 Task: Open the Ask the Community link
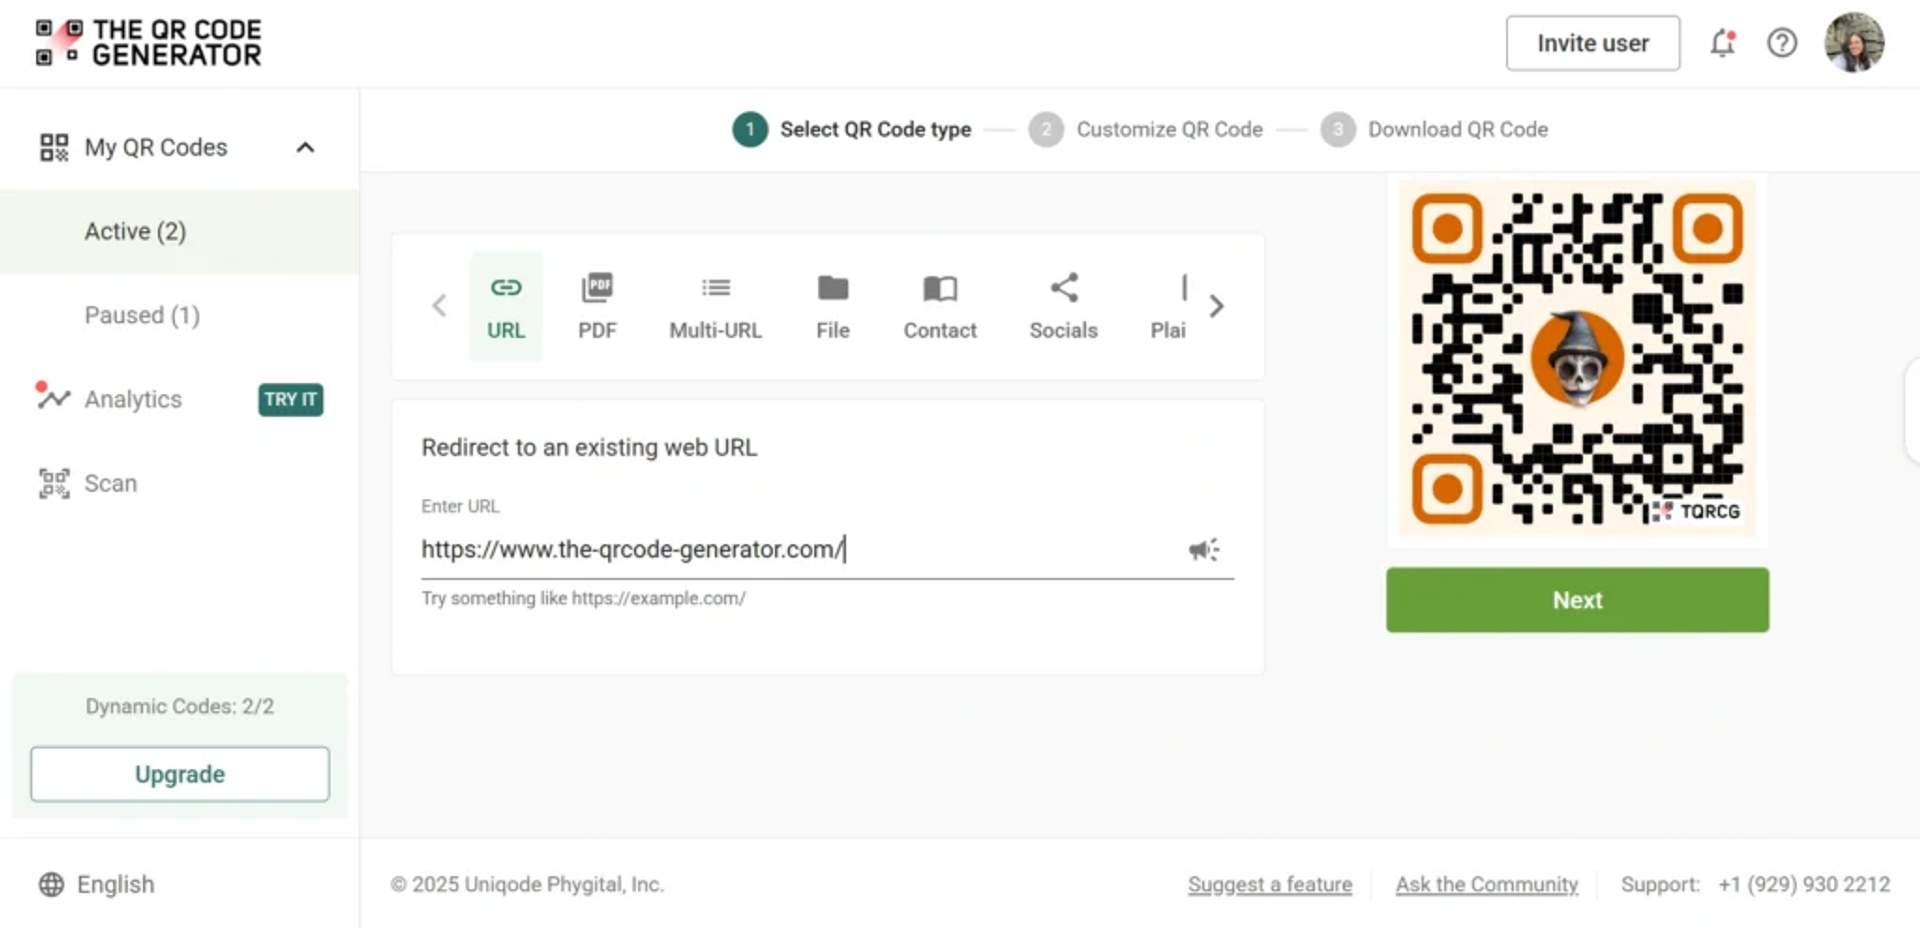[1487, 885]
